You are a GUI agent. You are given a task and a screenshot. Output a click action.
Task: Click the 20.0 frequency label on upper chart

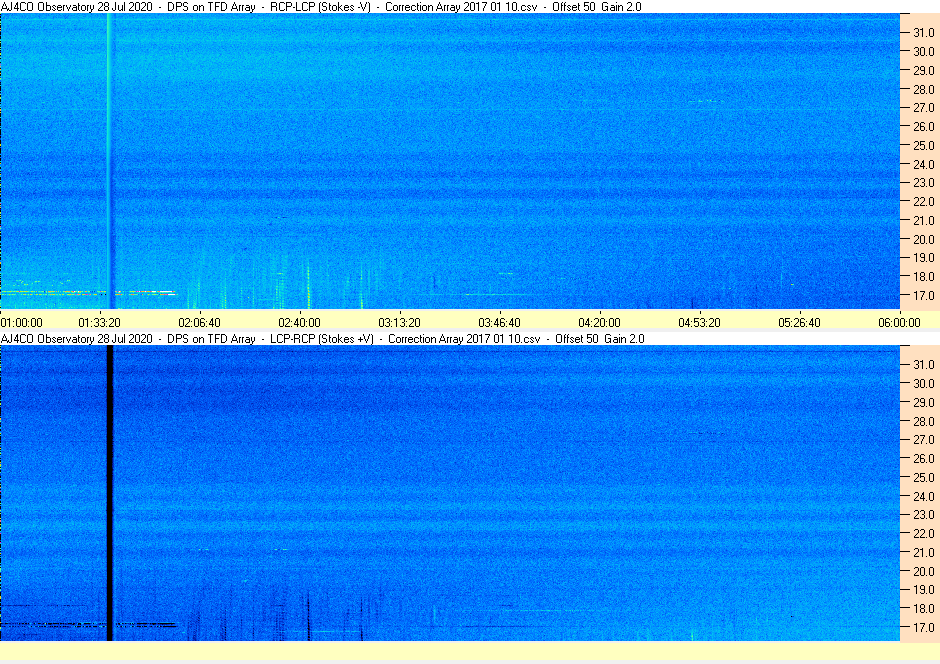pyautogui.click(x=924, y=239)
